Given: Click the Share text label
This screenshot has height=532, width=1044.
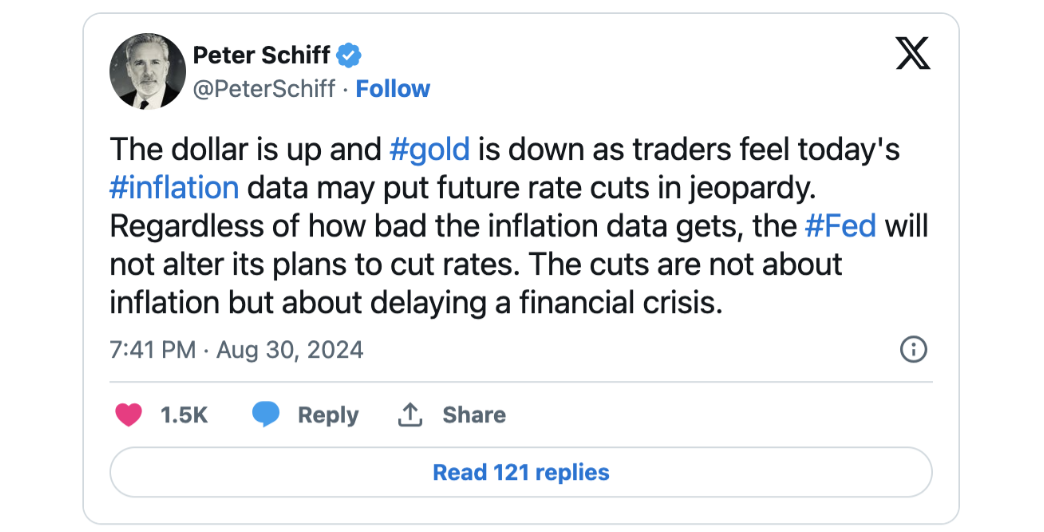Looking at the screenshot, I should click(x=474, y=415).
